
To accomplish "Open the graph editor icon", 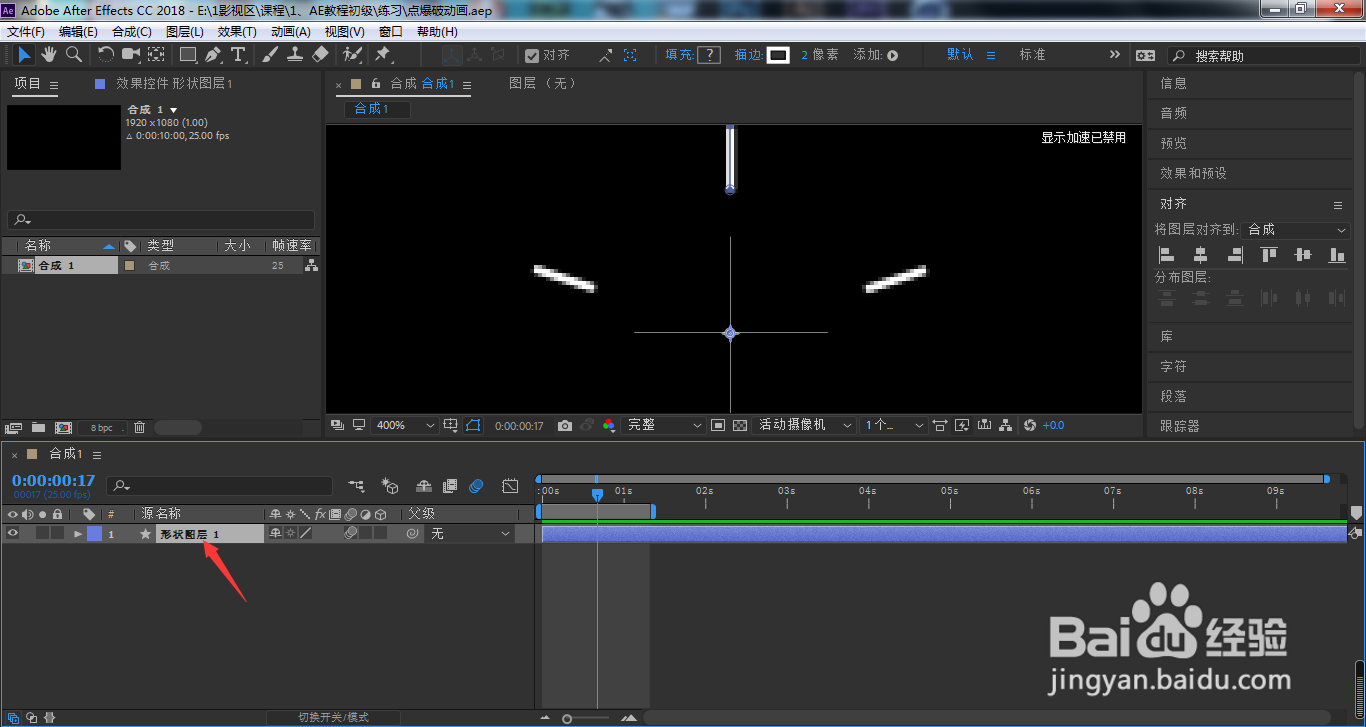I will click(510, 486).
